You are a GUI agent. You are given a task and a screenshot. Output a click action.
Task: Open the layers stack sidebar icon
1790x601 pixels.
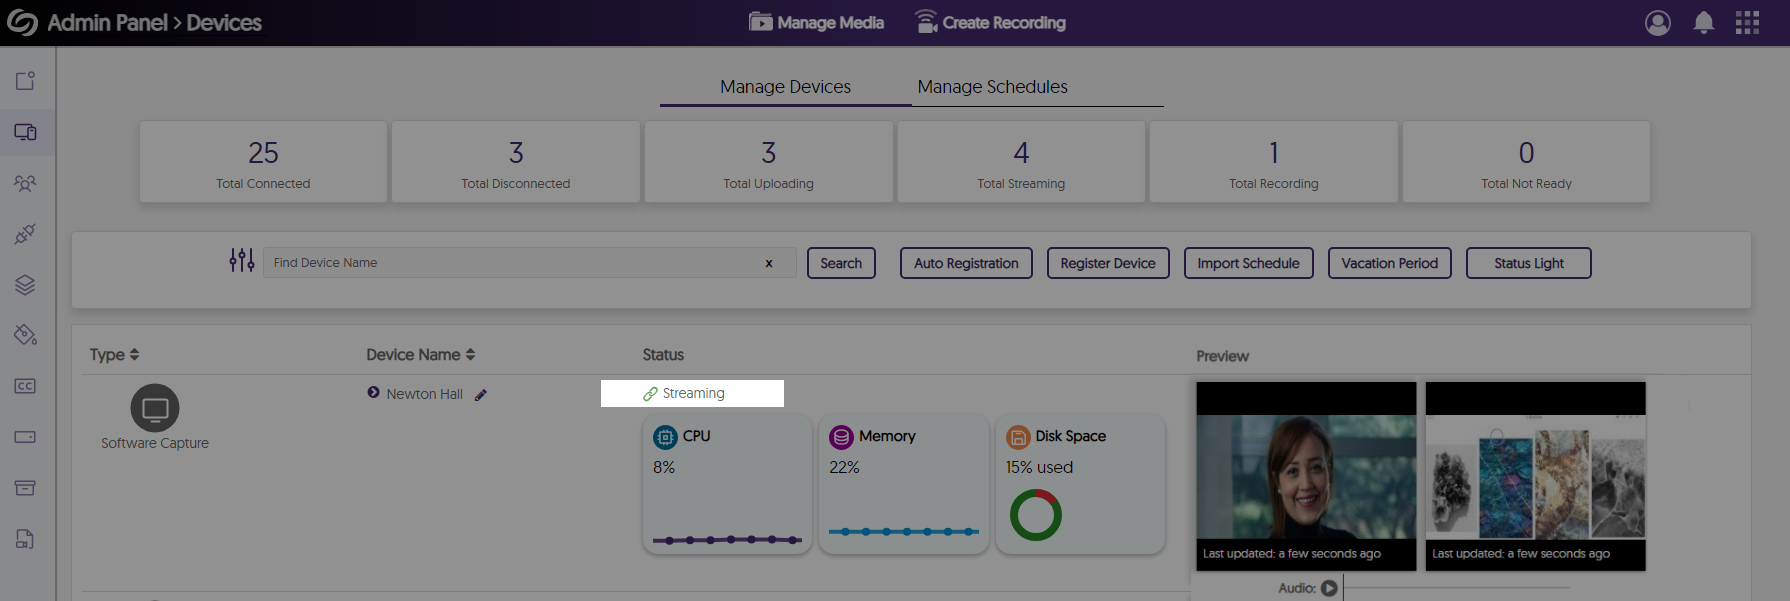coord(25,285)
